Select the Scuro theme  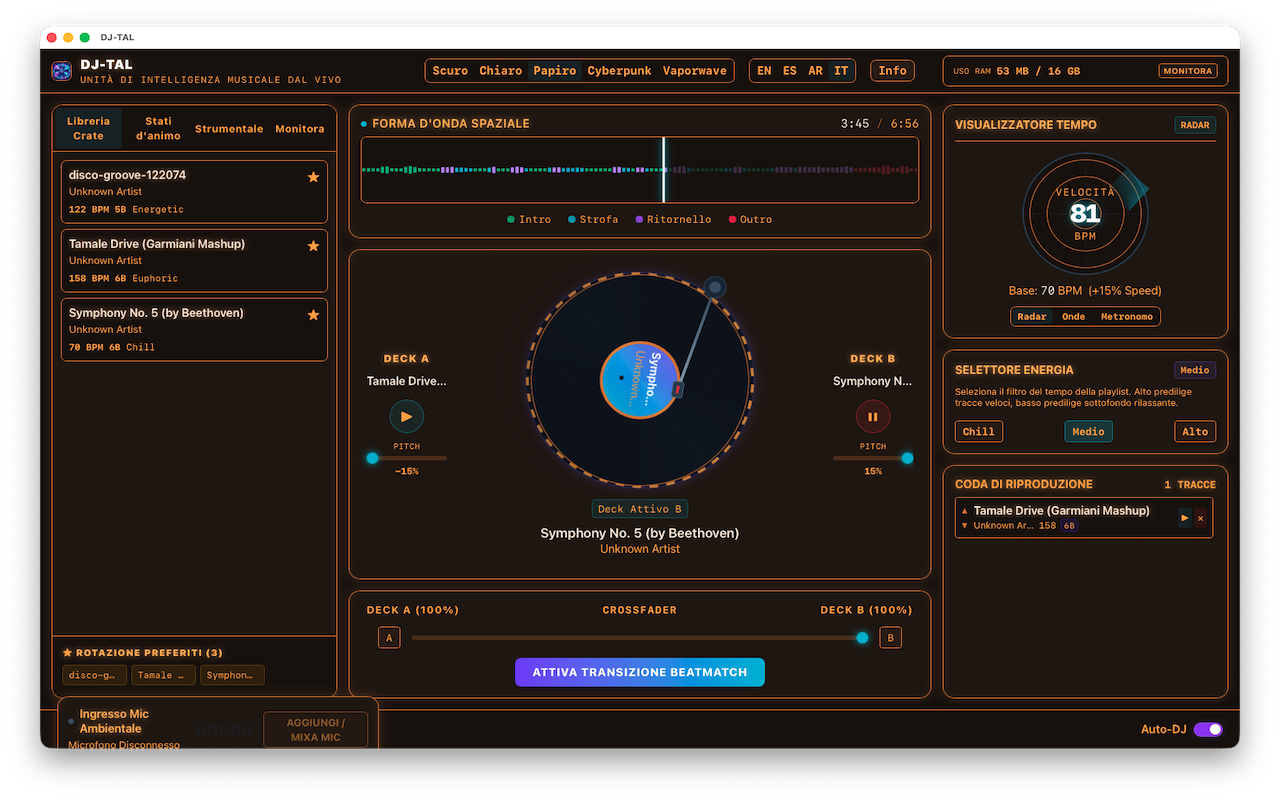pos(450,71)
